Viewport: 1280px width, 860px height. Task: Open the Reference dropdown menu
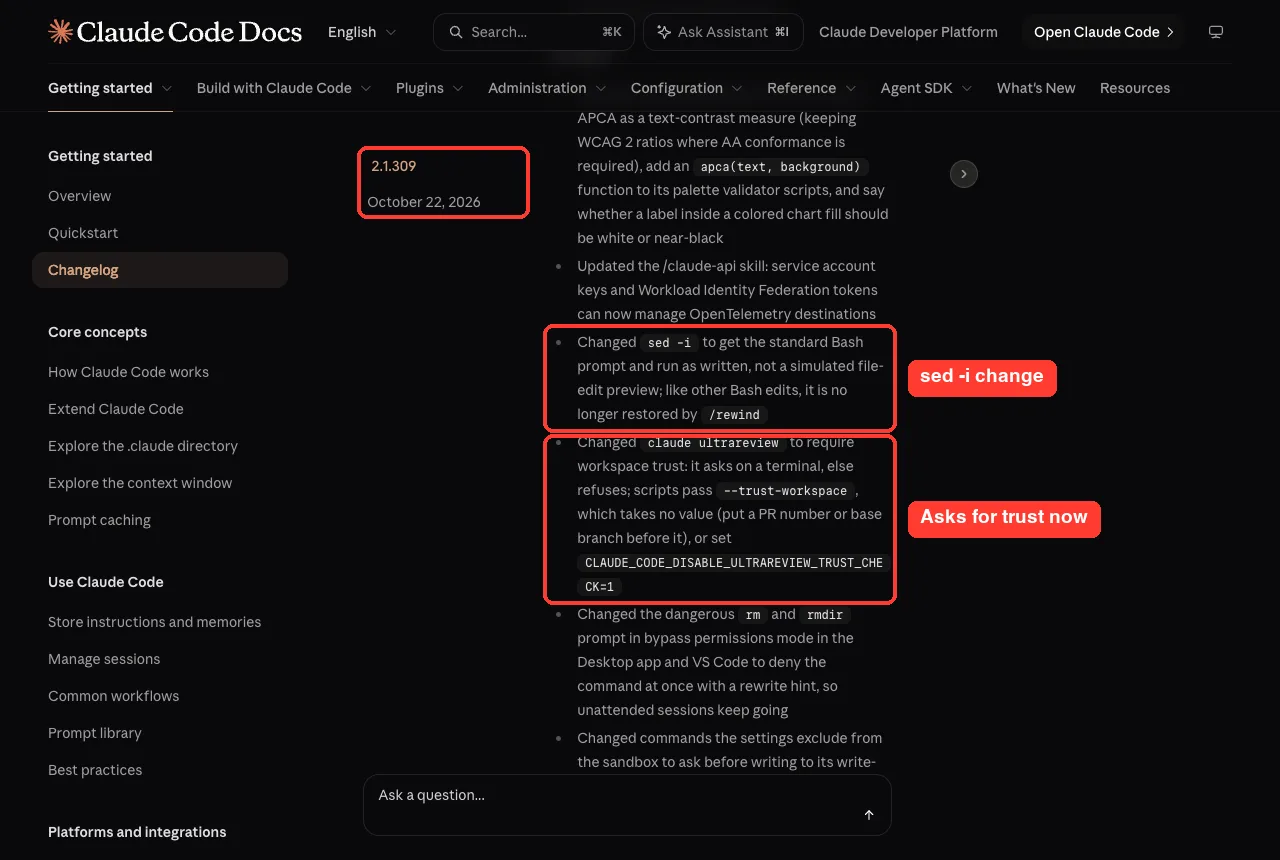pos(812,88)
